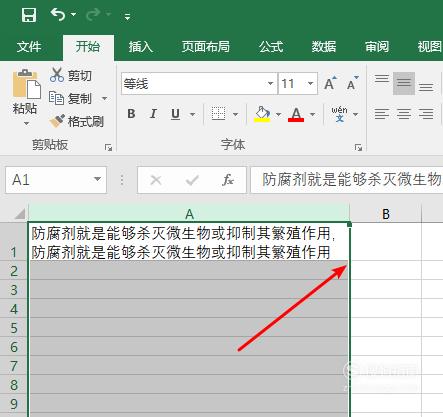Image resolution: width=443 pixels, height=417 pixels.
Task: Expand the 粘贴 paste options arrow
Action: pos(26,124)
